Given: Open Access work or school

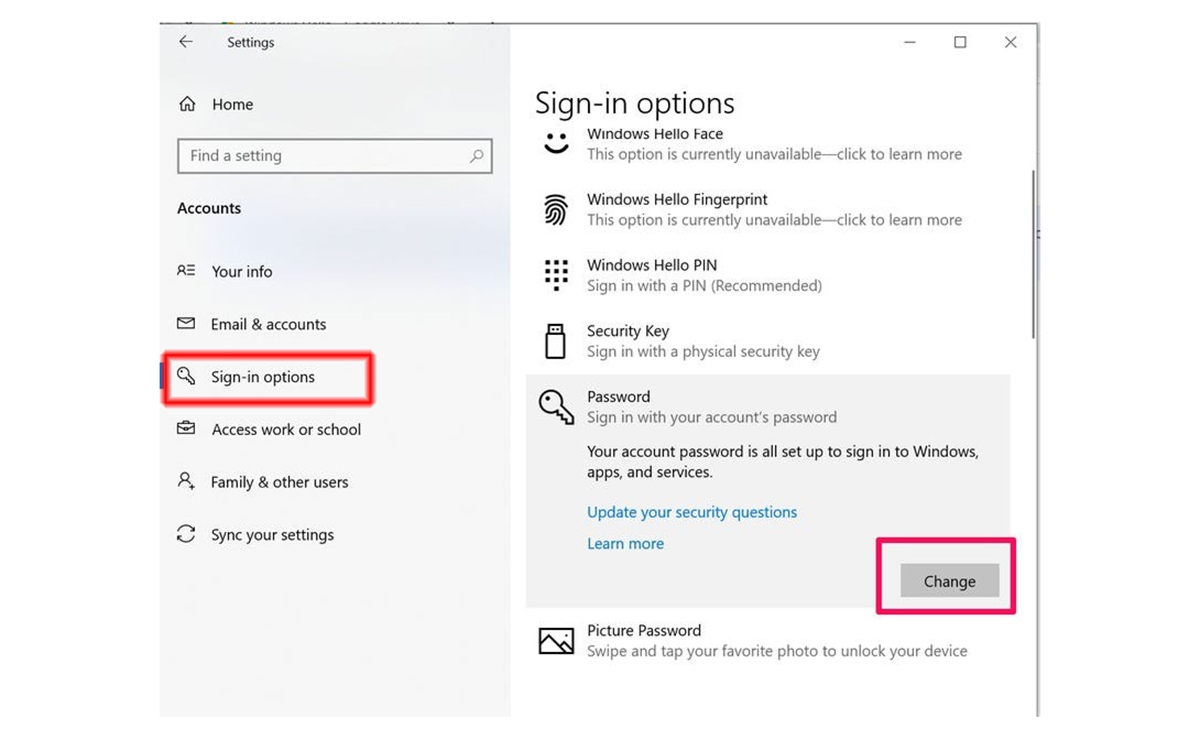Looking at the screenshot, I should click(x=286, y=429).
